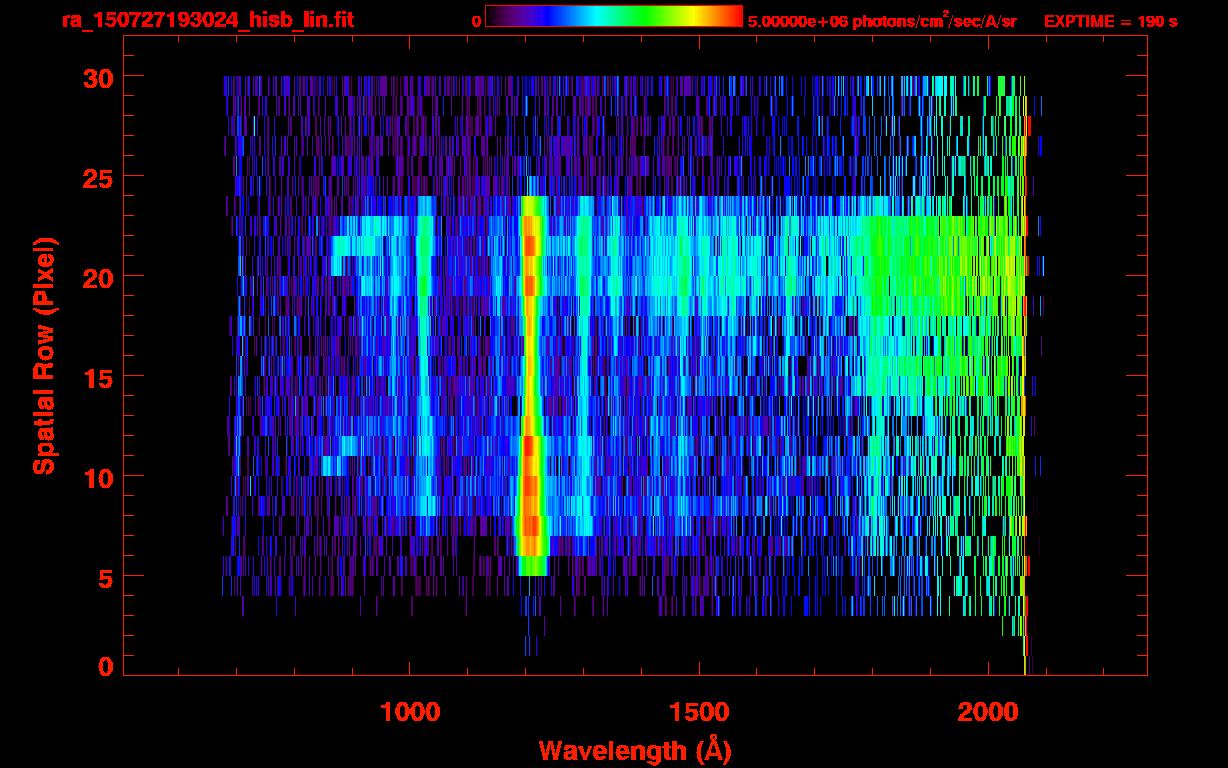Click x-axis tick label 1000
The height and width of the screenshot is (768, 1228).
[x=410, y=712]
